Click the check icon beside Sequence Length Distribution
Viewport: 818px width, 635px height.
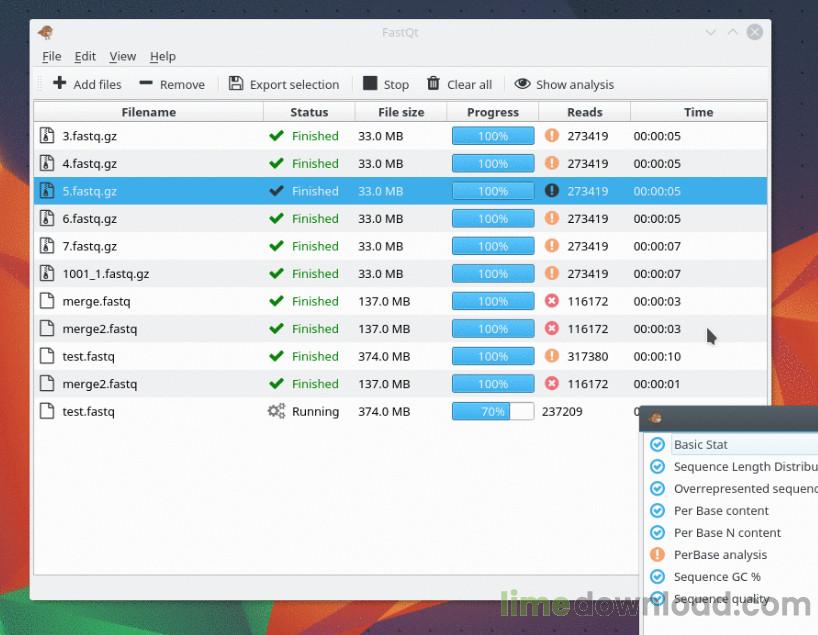[657, 466]
